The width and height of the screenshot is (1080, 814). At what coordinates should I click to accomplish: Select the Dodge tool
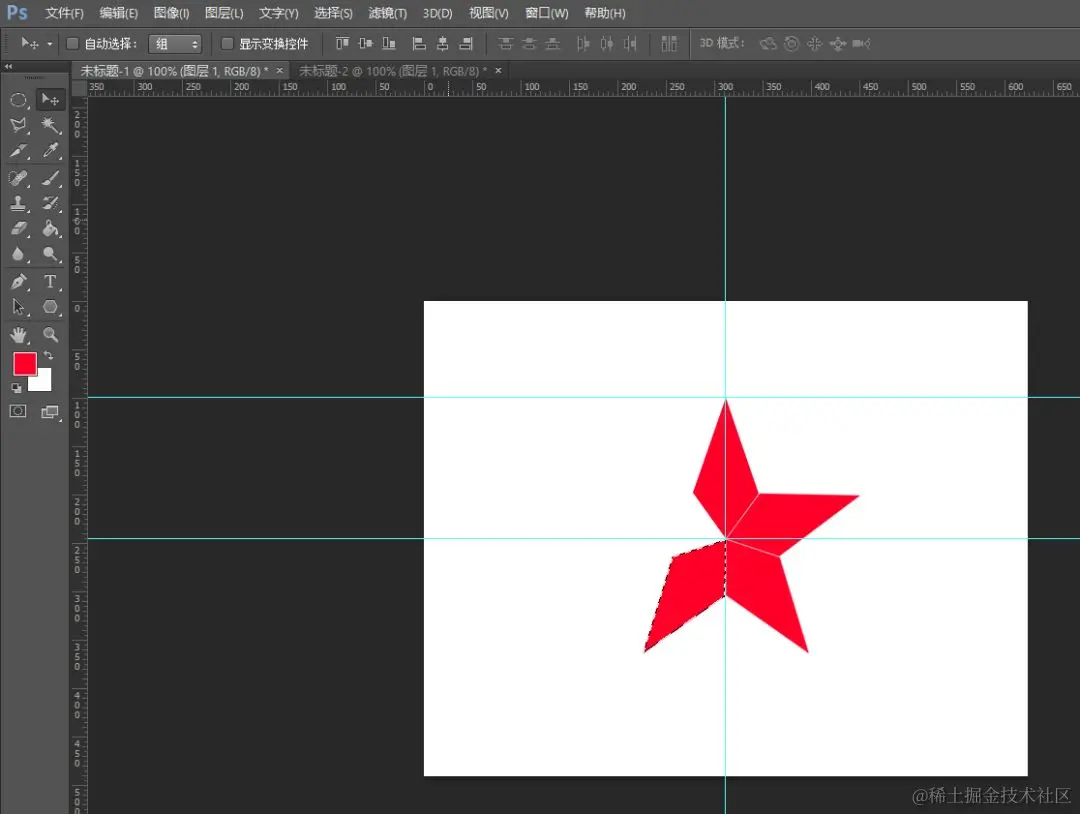(50, 254)
